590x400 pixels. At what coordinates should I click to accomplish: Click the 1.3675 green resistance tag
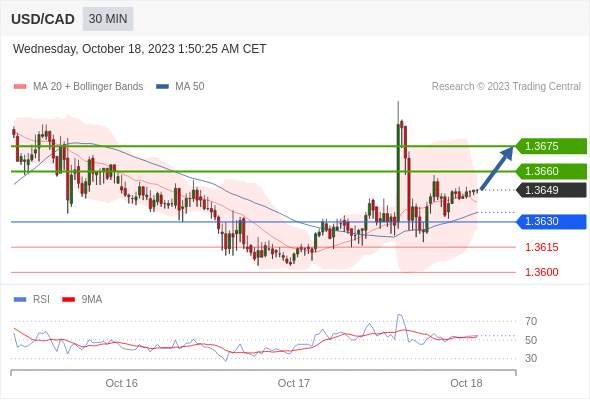click(551, 146)
